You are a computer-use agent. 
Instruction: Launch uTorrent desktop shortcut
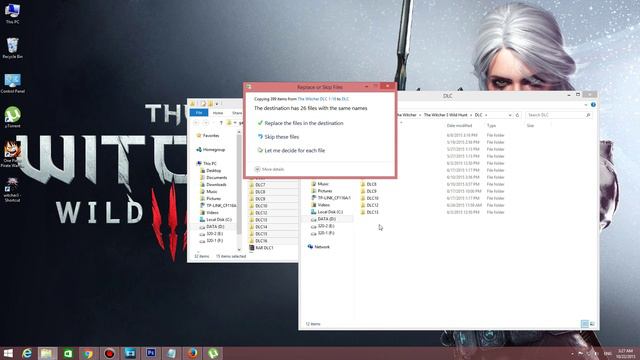[12, 118]
